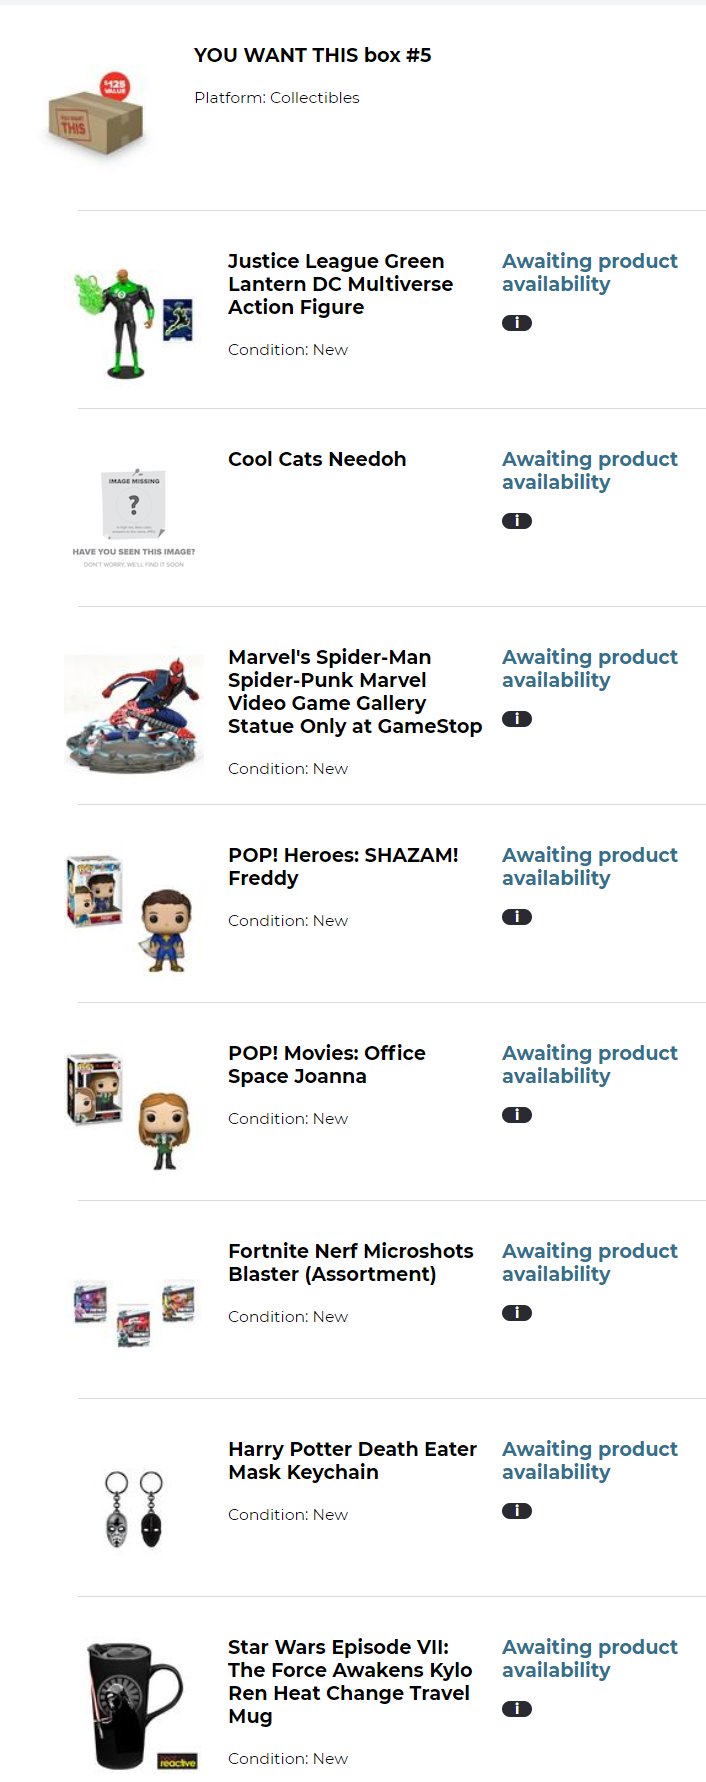Click the Cool Cats Needoh product title
The image size is (706, 1782).
point(317,459)
